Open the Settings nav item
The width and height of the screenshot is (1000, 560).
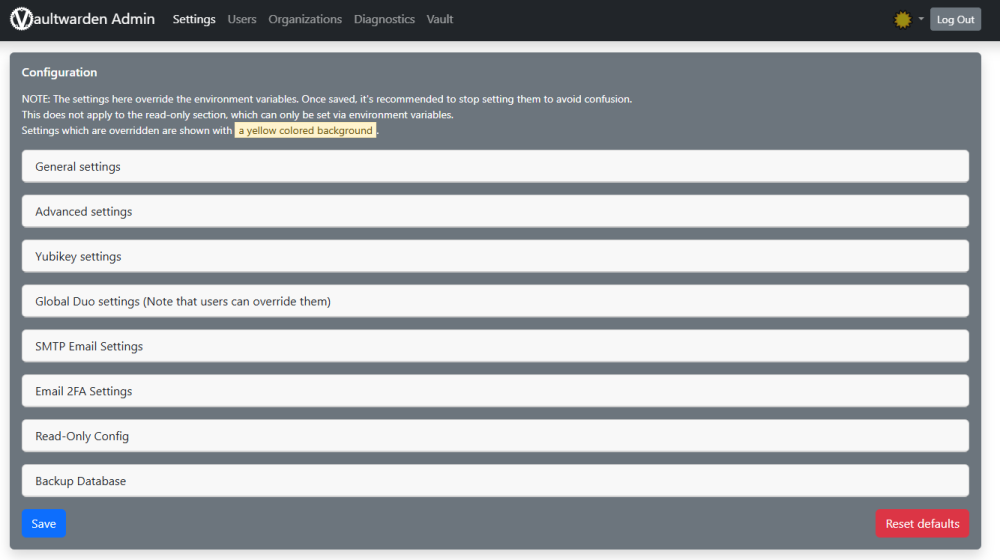click(194, 19)
